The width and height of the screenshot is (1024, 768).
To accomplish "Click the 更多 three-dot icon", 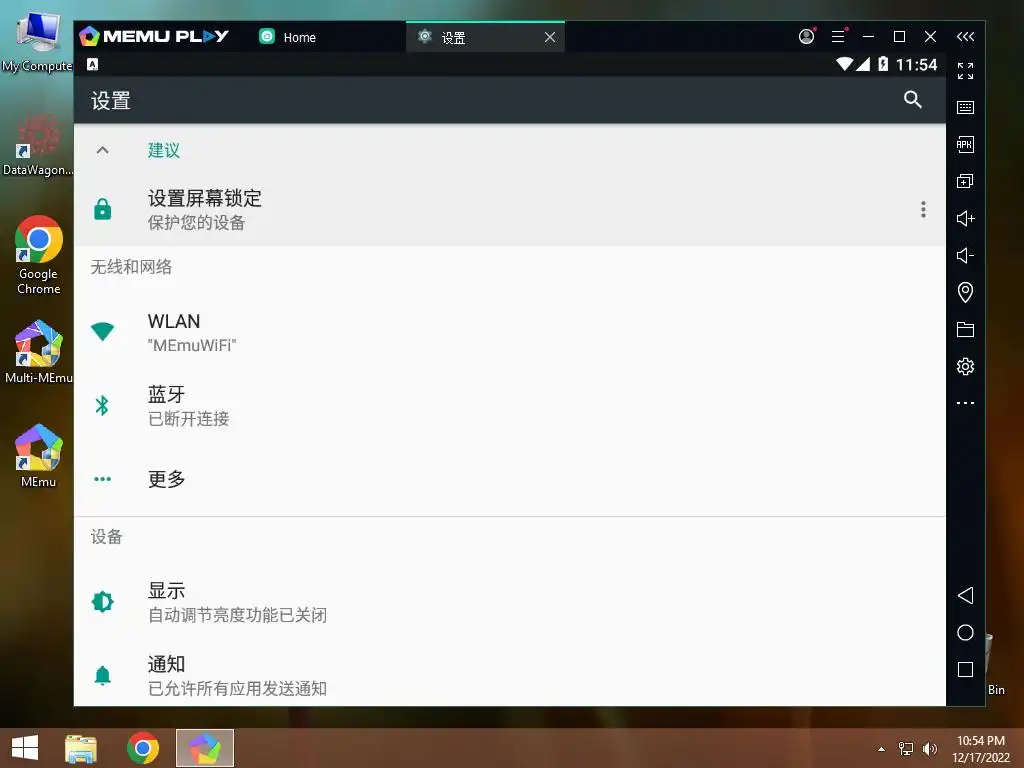I will 103,479.
